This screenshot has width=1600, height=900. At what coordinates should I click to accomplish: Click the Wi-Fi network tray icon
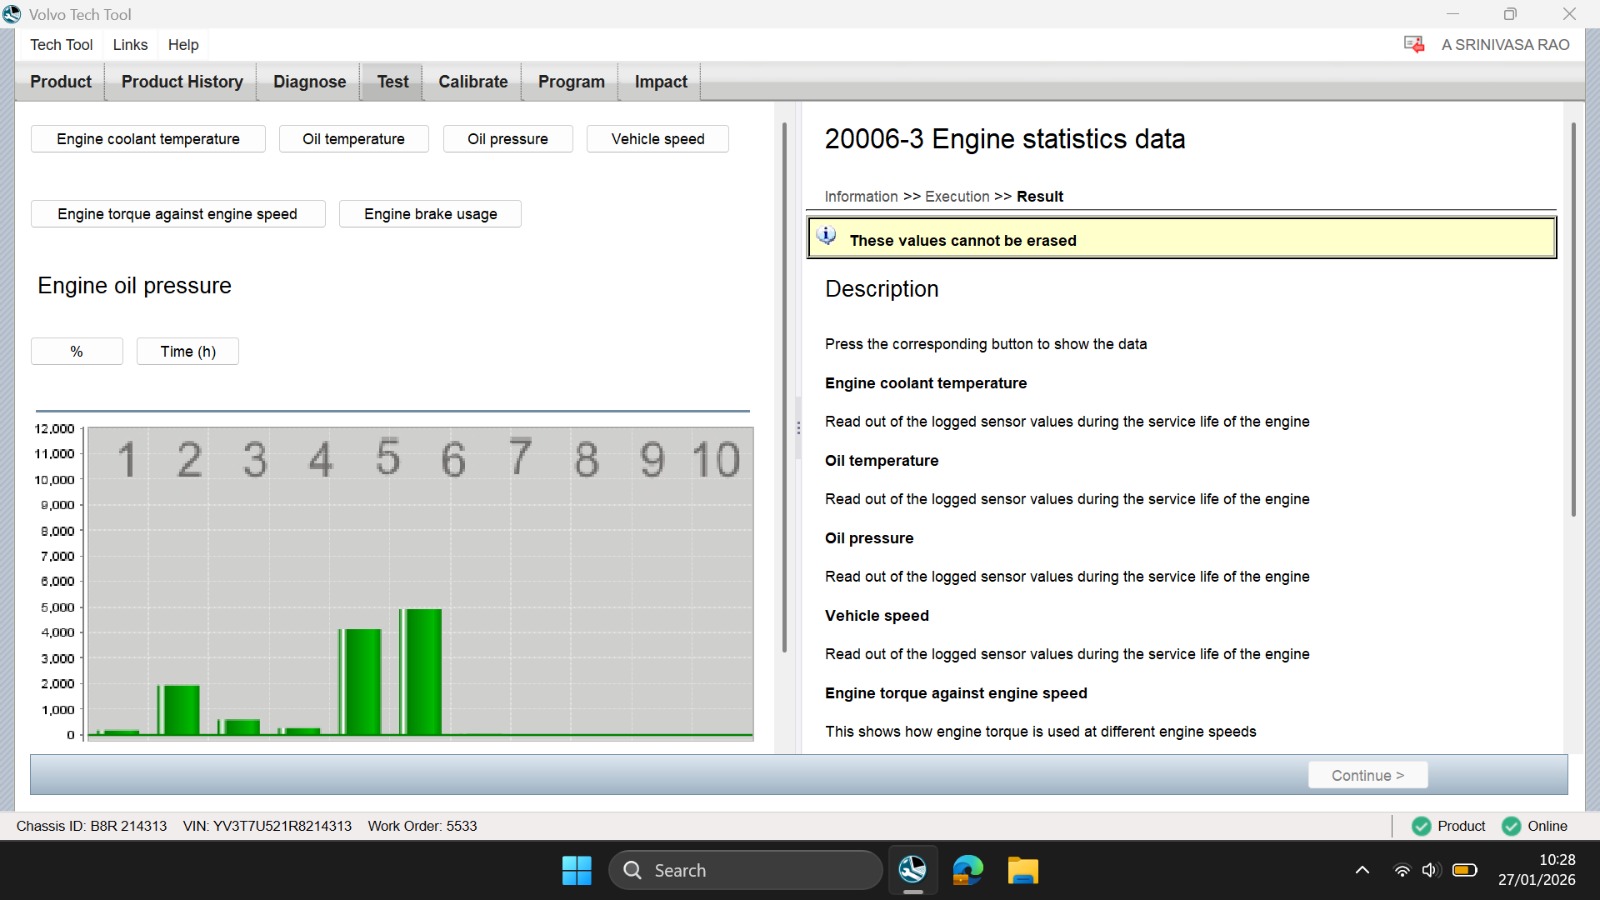[1402, 870]
